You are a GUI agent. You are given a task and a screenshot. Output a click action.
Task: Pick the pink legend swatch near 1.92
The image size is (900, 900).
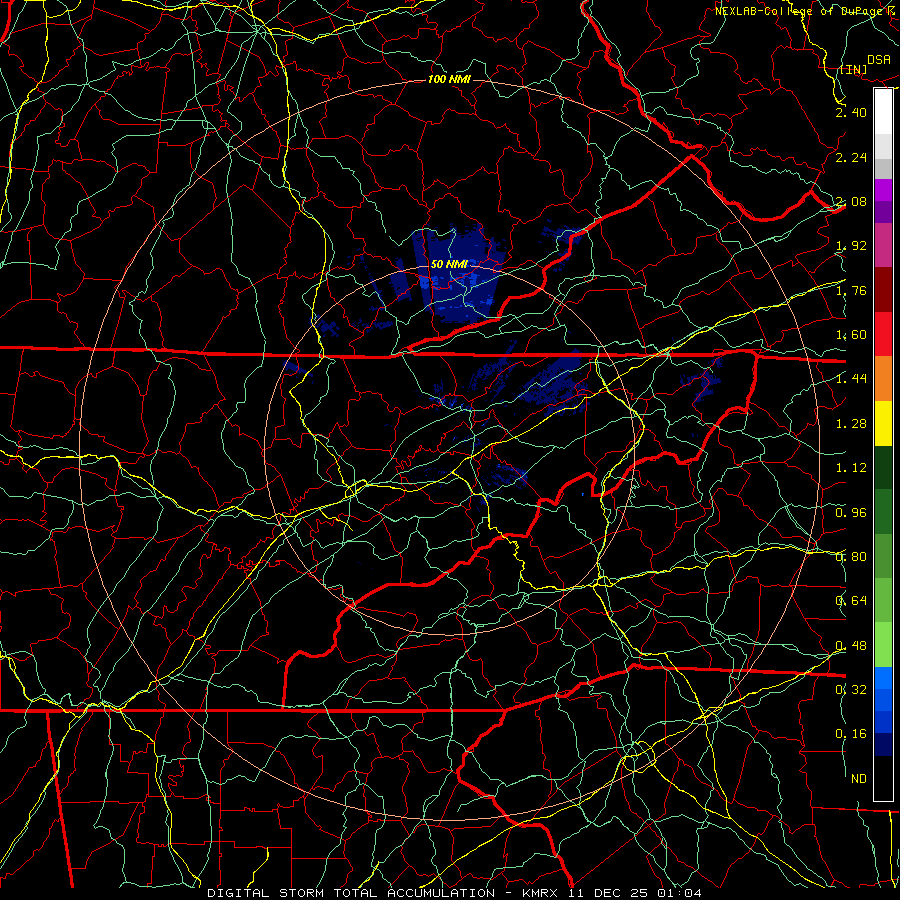click(x=883, y=246)
